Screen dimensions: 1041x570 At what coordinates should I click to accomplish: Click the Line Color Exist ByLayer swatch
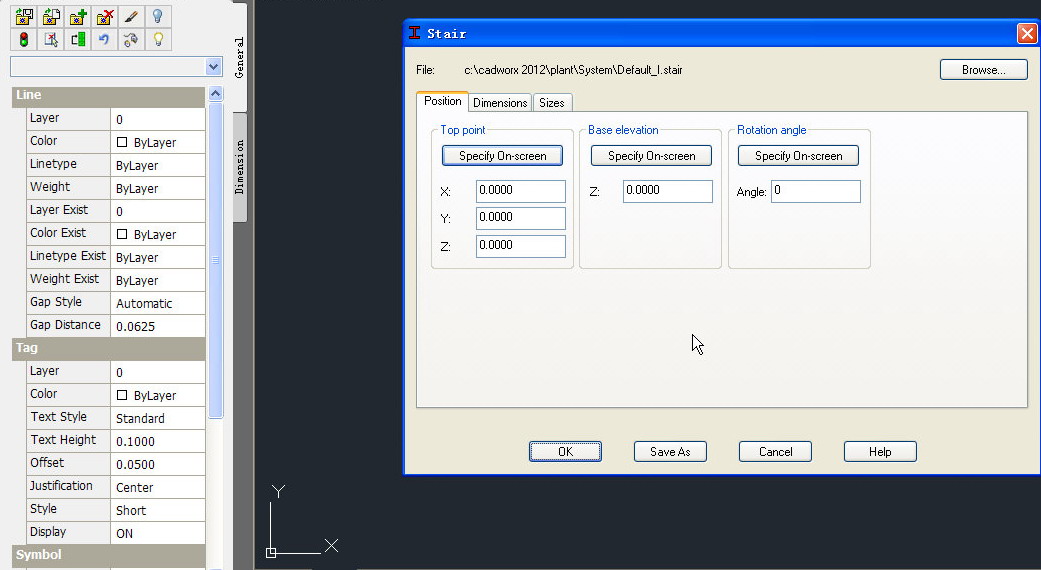[x=122, y=234]
